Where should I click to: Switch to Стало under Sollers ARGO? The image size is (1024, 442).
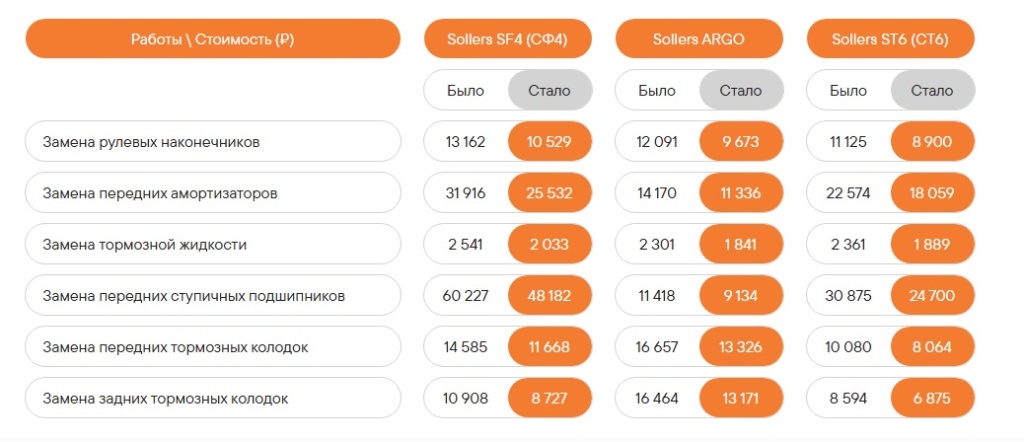point(741,90)
